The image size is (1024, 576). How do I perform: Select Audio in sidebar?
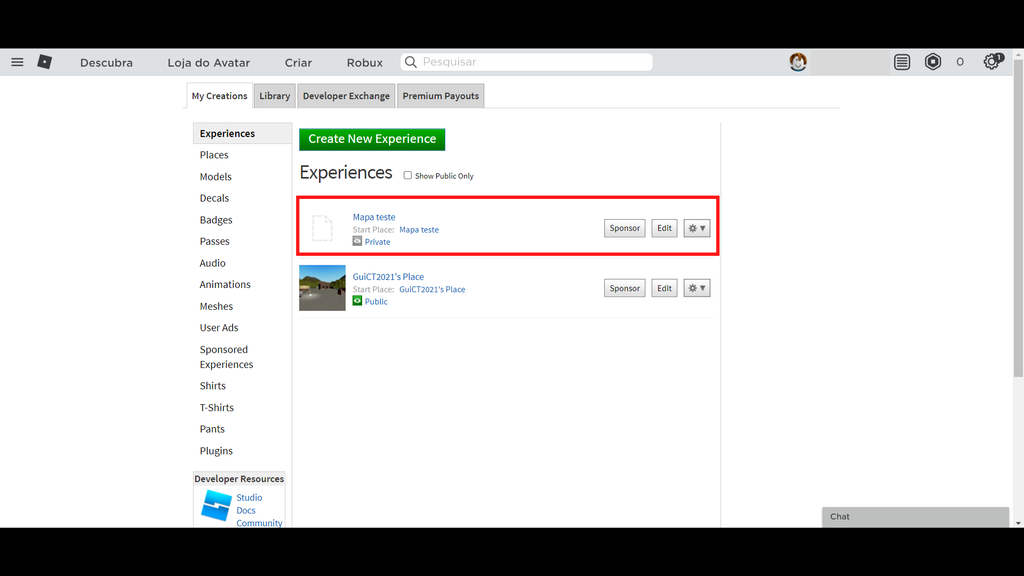click(212, 263)
